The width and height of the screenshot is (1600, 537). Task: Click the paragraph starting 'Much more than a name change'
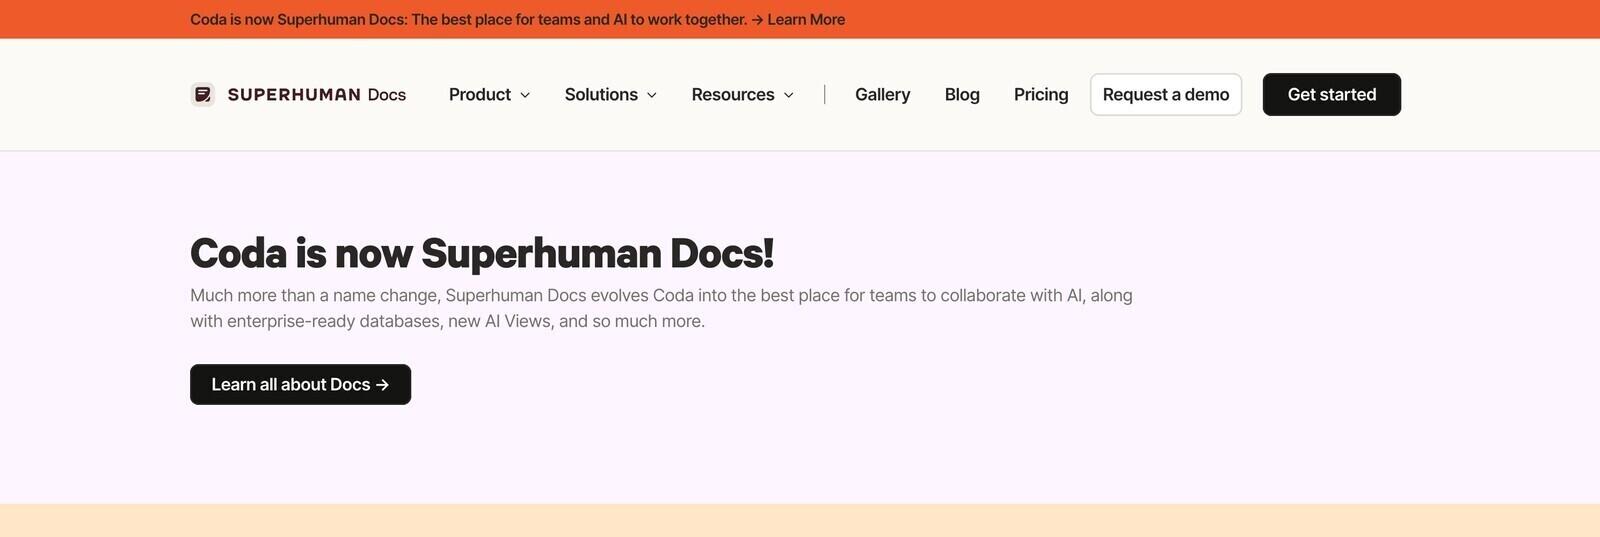point(661,308)
